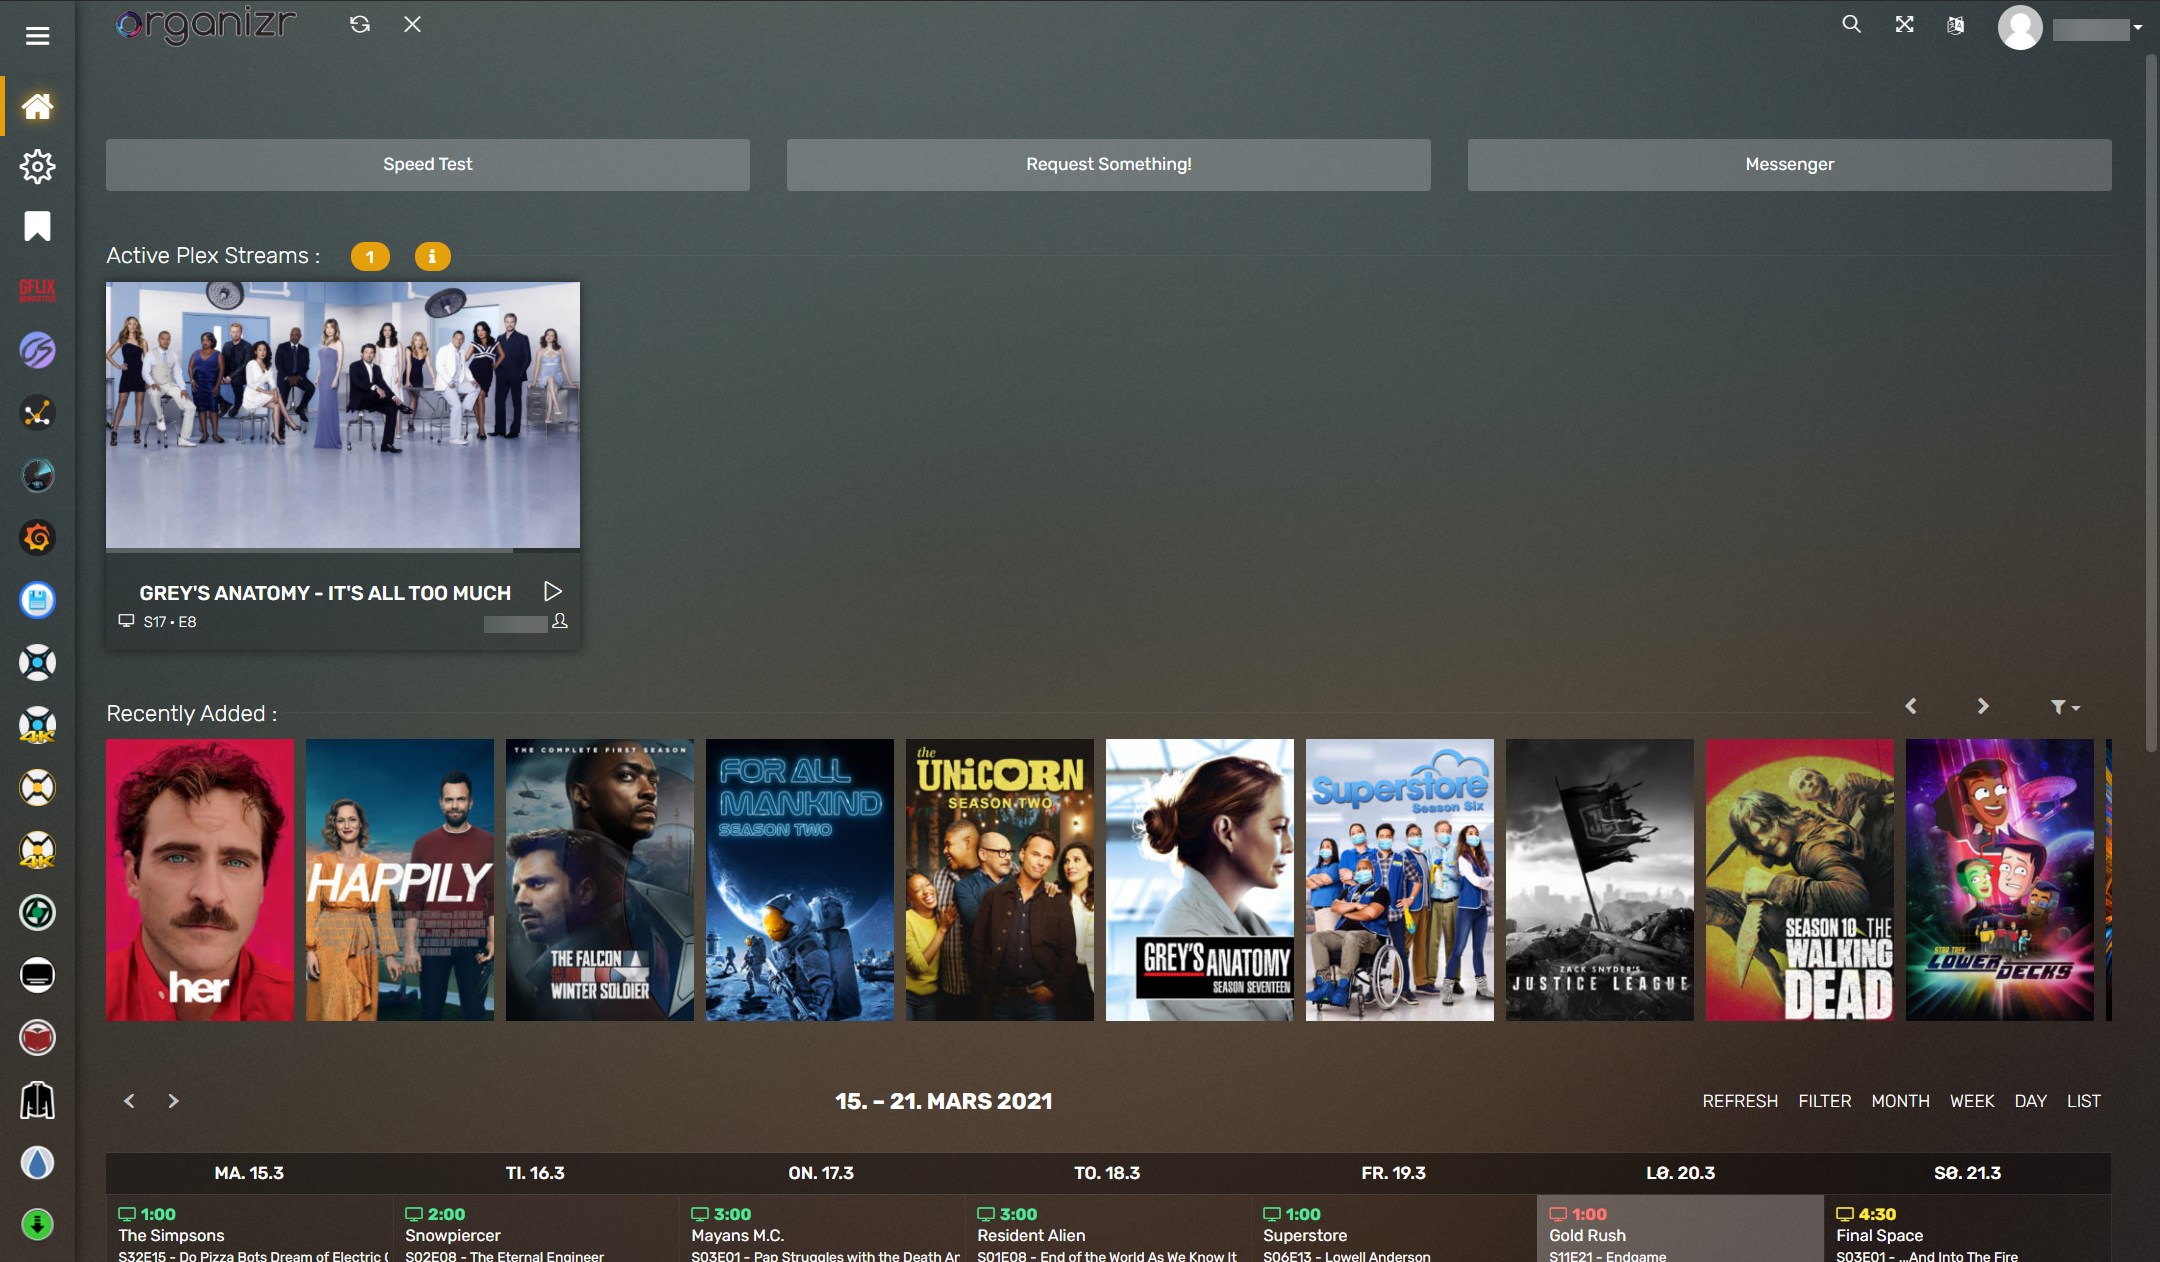Reload the current tab using refresh icon
Image resolution: width=2160 pixels, height=1262 pixels.
[x=360, y=24]
